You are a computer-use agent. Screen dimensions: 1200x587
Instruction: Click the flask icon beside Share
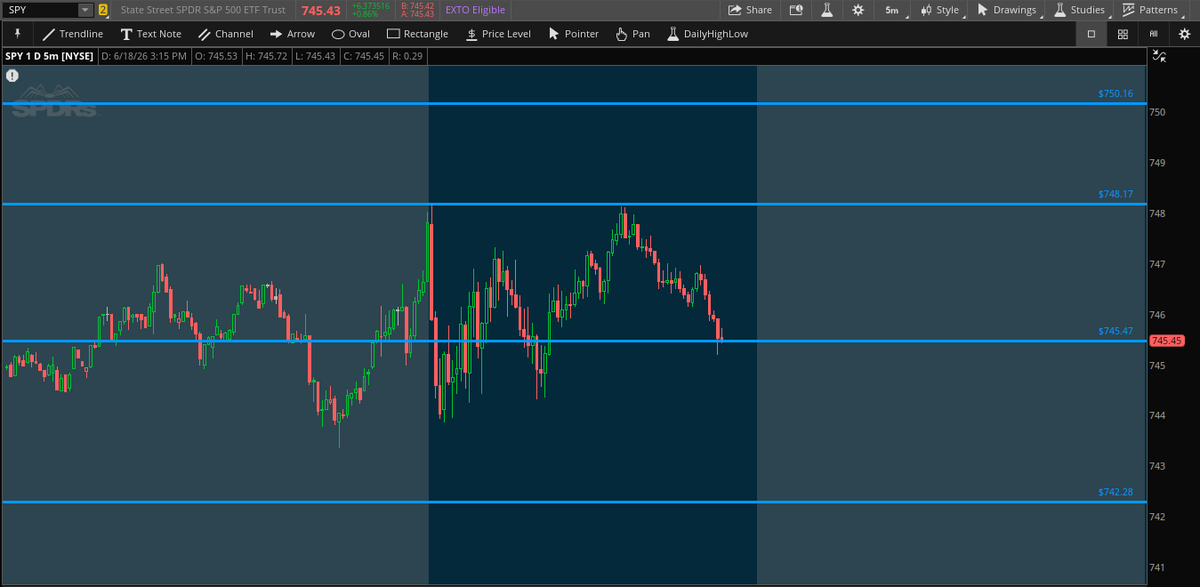827,10
